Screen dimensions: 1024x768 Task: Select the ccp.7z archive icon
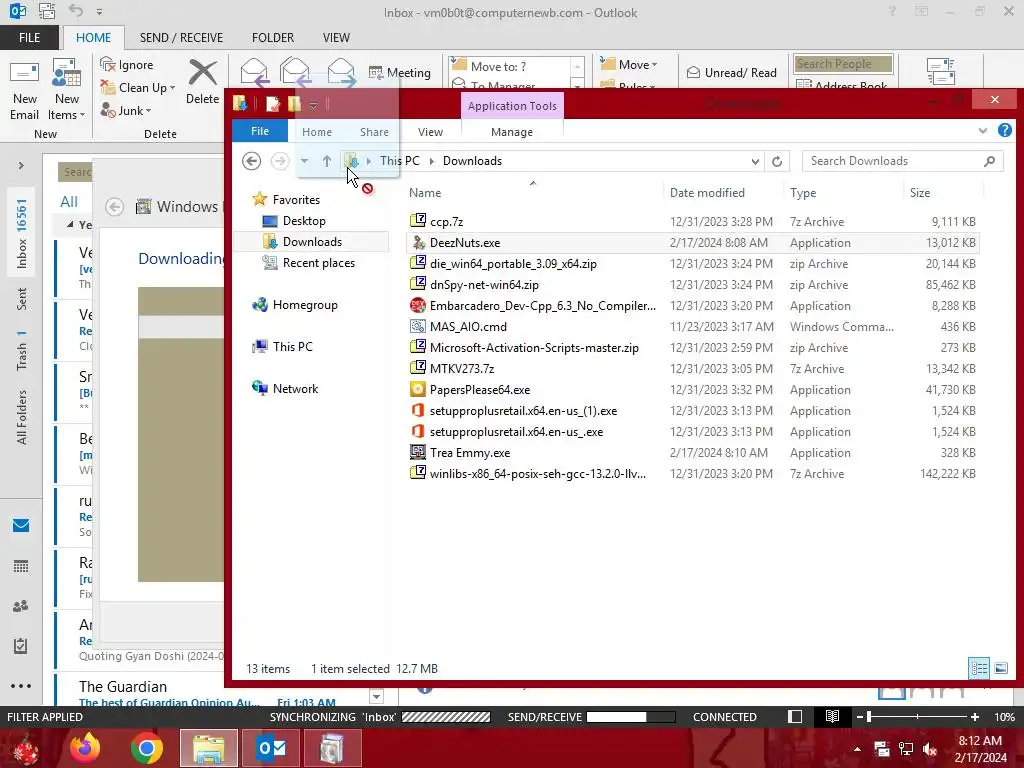pyautogui.click(x=418, y=221)
